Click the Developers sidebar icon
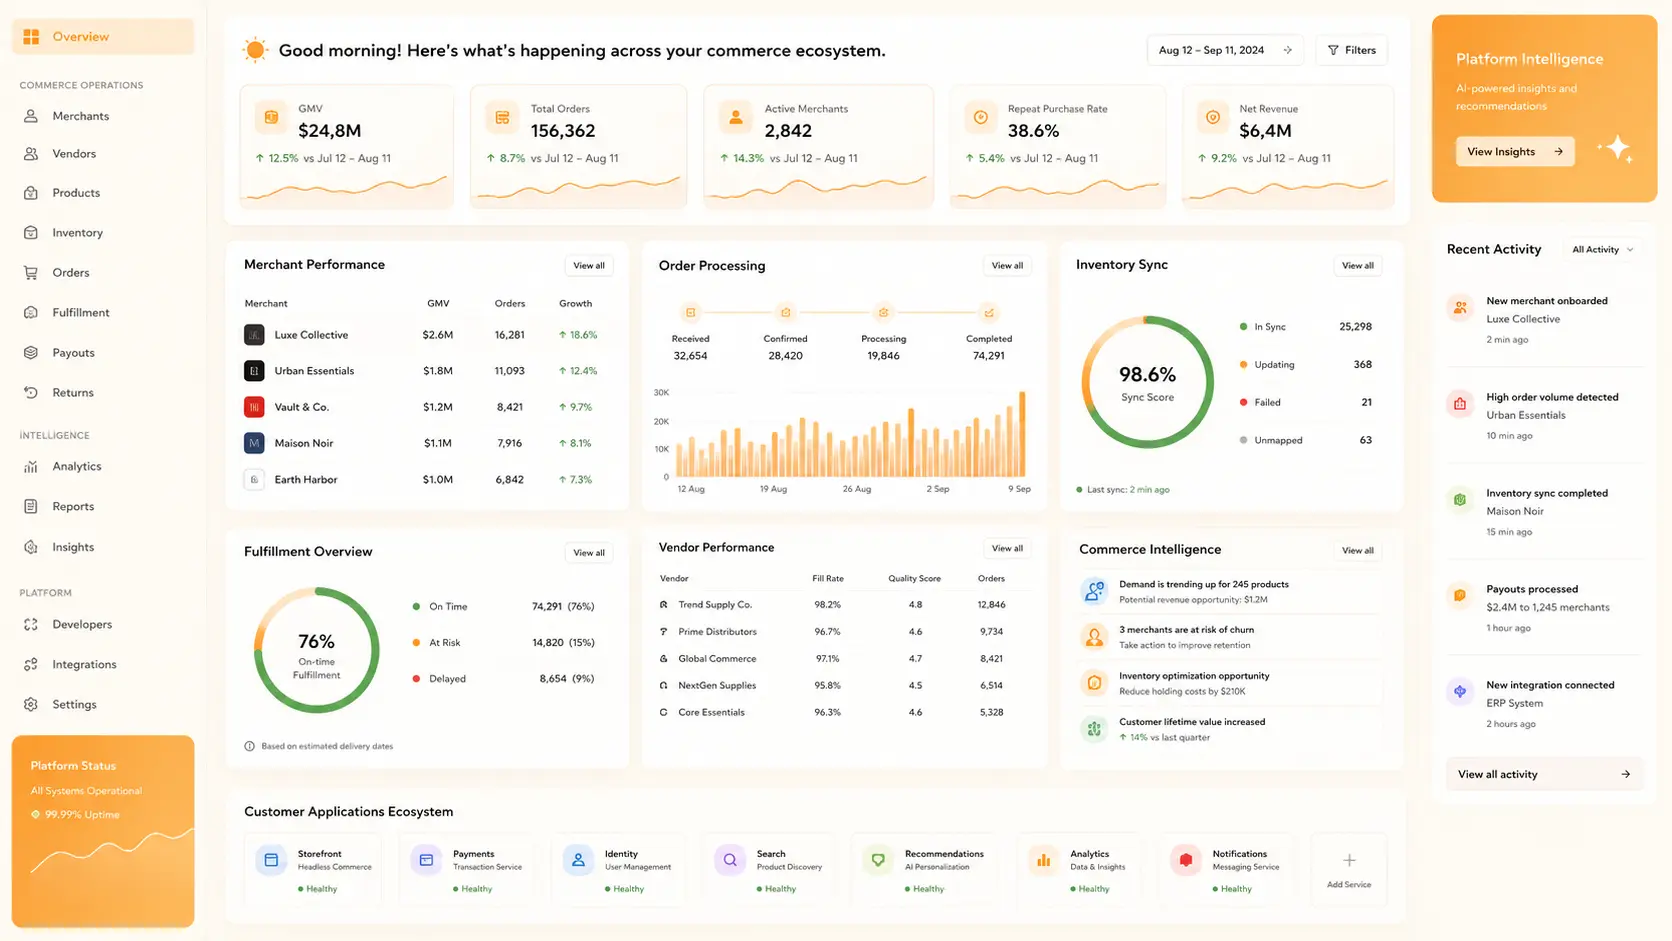The image size is (1672, 941). (31, 625)
